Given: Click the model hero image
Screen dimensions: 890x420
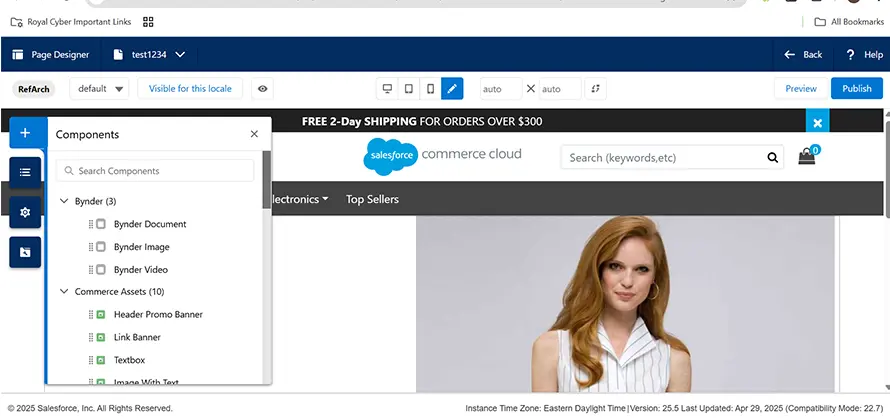Looking at the screenshot, I should pyautogui.click(x=625, y=304).
